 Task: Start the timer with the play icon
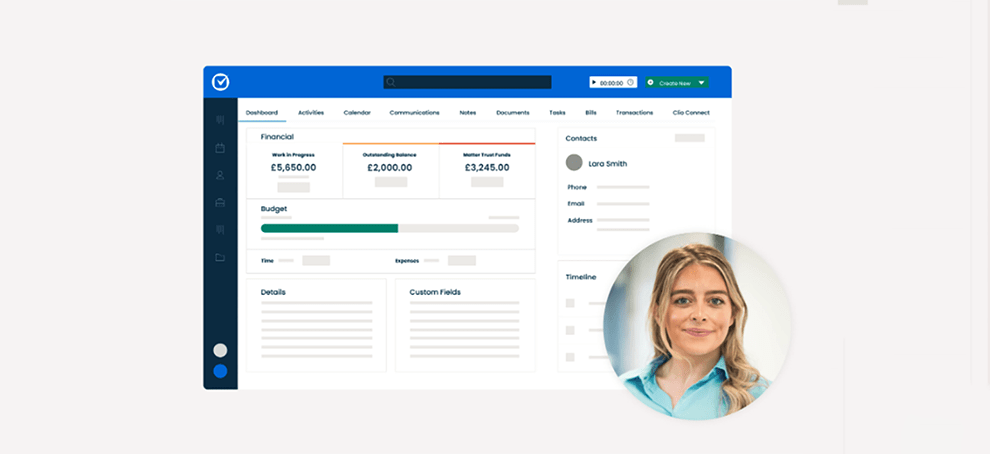pos(594,82)
